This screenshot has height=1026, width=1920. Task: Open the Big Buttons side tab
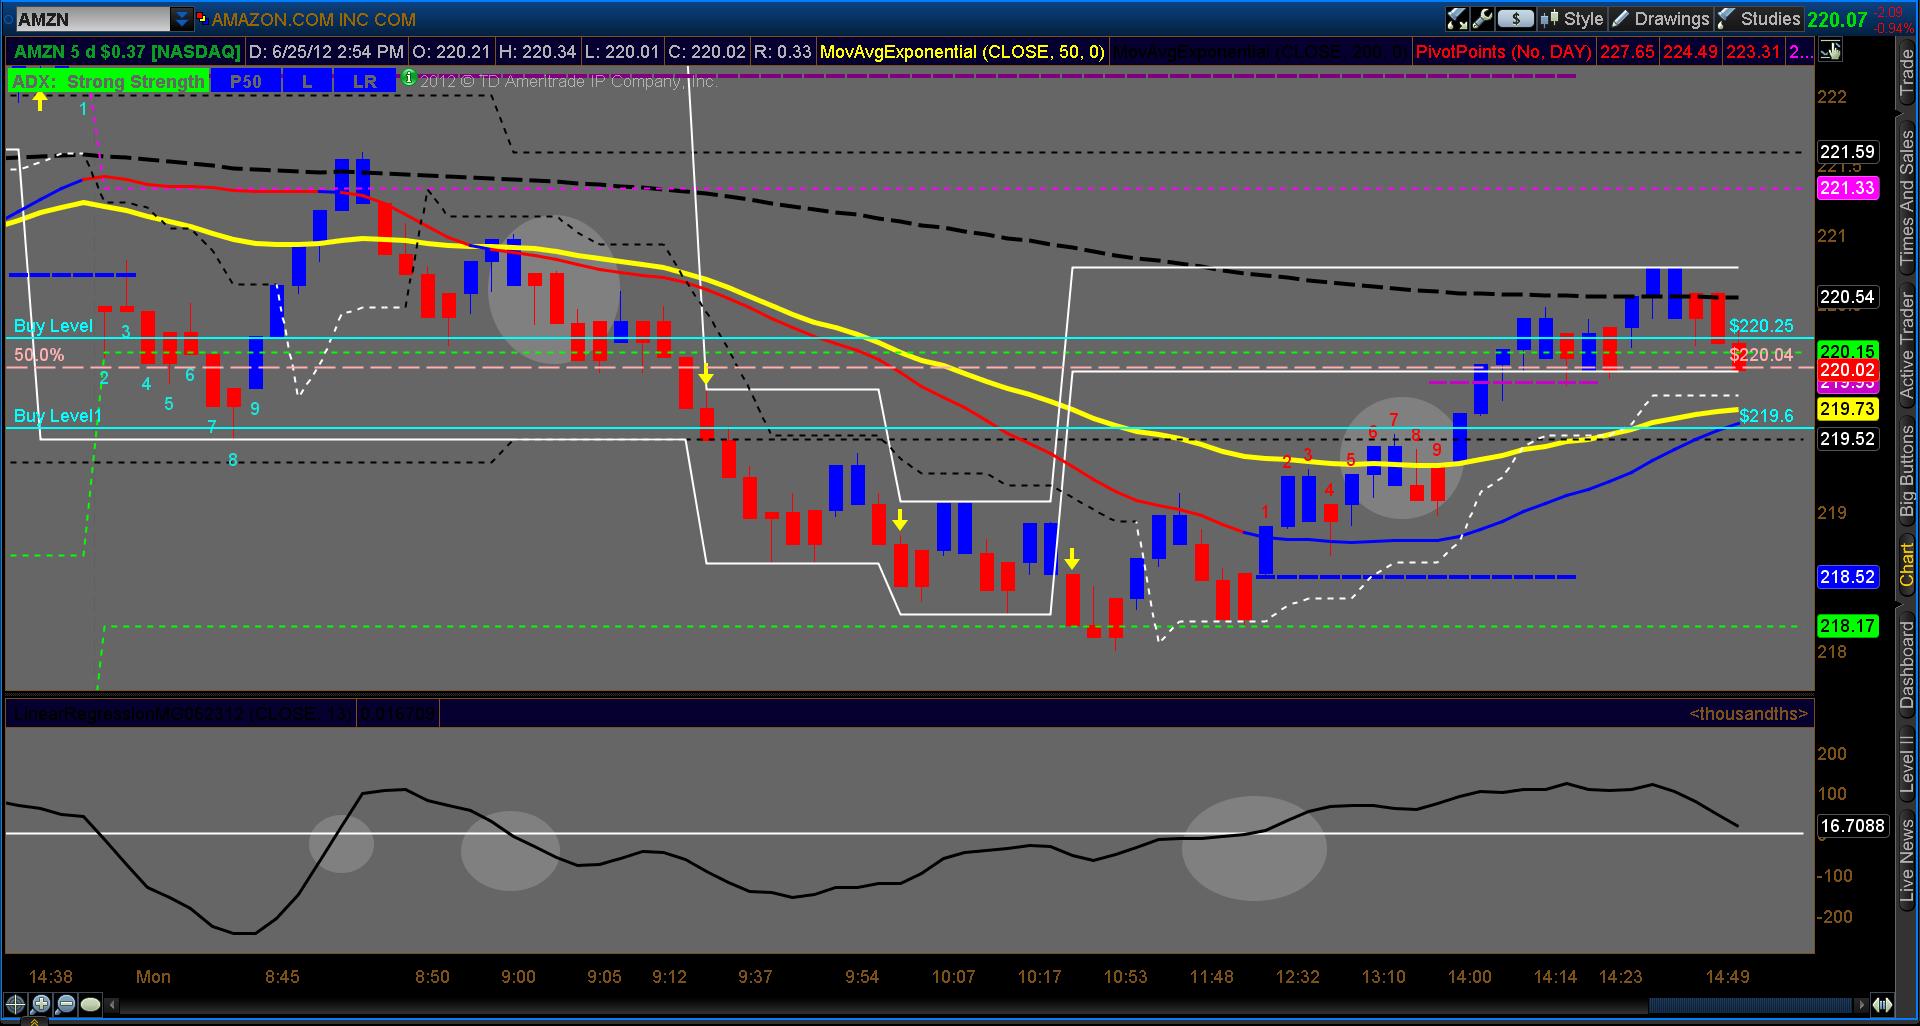click(x=1907, y=471)
